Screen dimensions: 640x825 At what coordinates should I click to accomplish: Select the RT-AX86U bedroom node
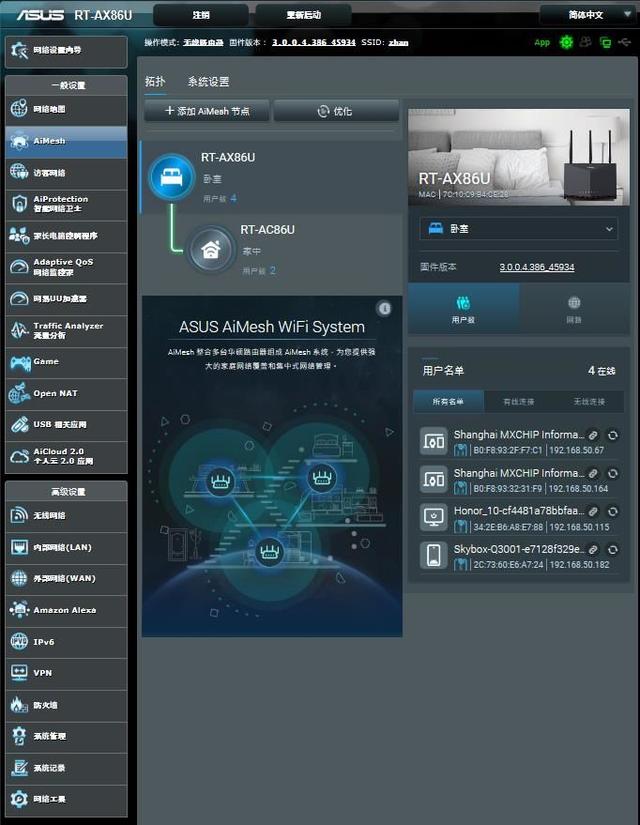coord(272,177)
